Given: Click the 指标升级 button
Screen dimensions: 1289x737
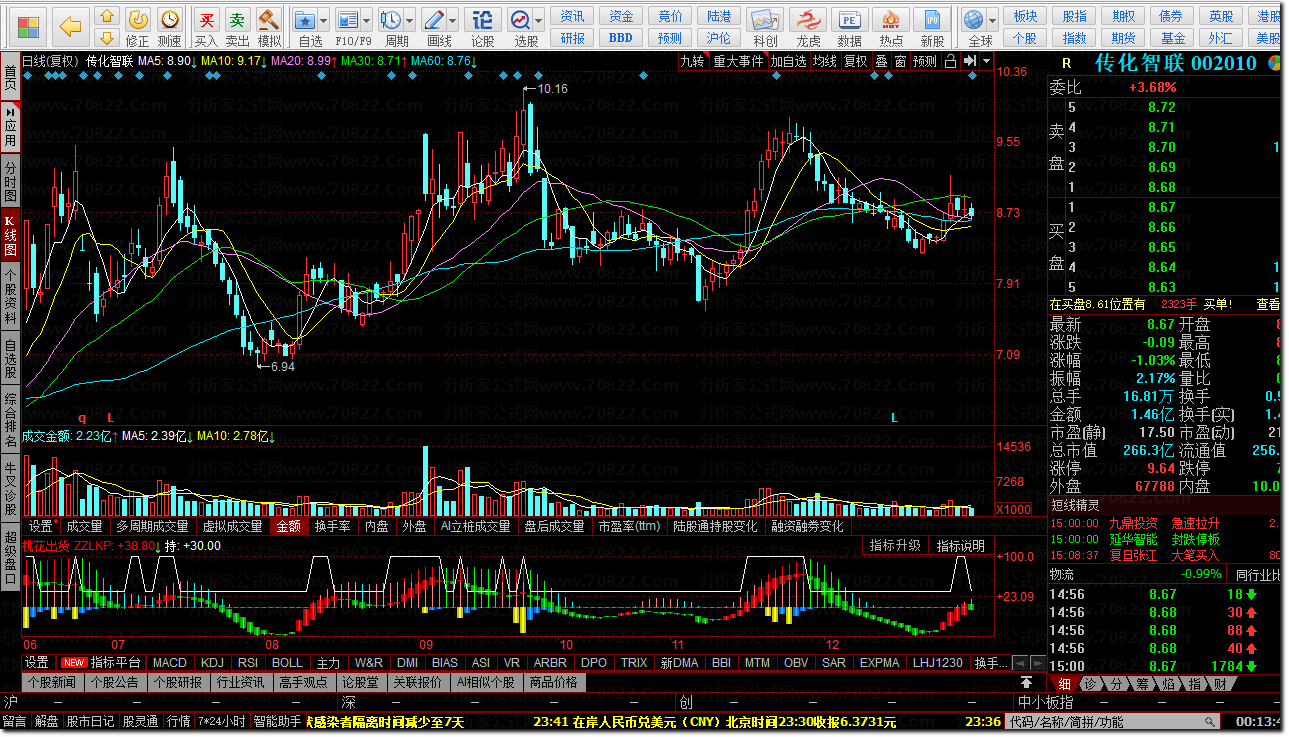Looking at the screenshot, I should tap(895, 545).
